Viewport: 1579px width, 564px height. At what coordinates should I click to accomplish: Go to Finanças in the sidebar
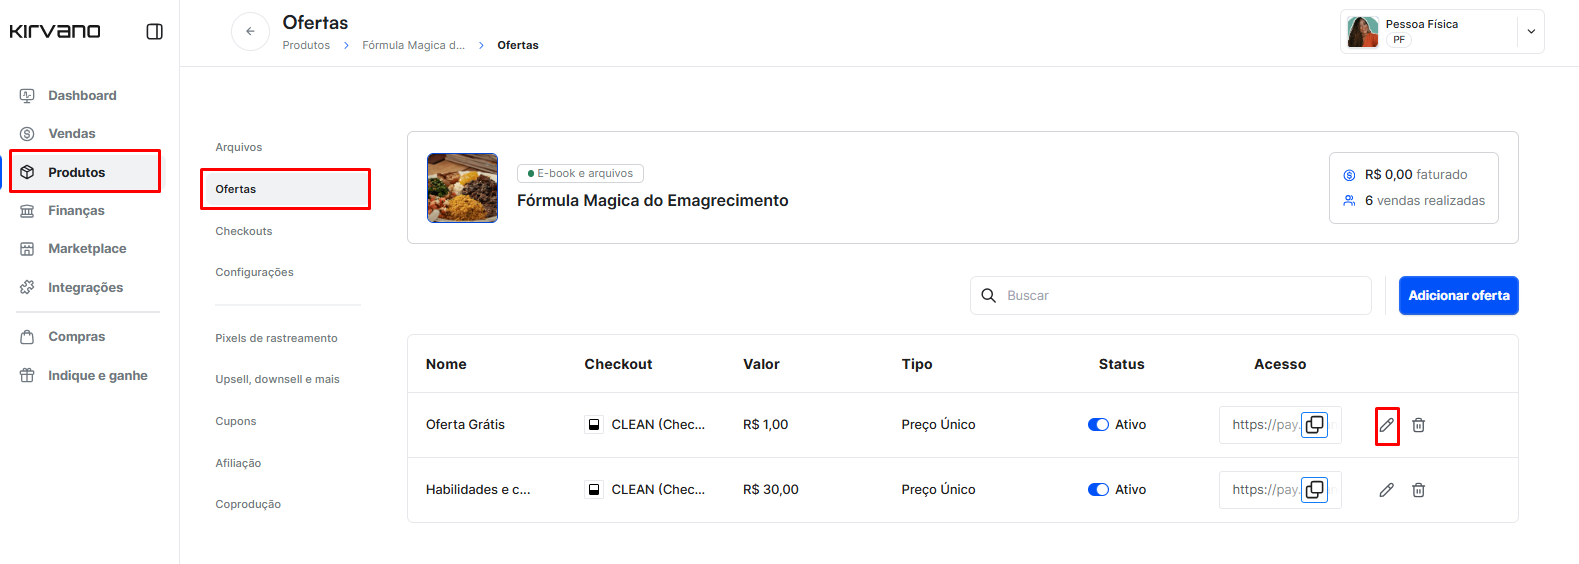coord(76,211)
